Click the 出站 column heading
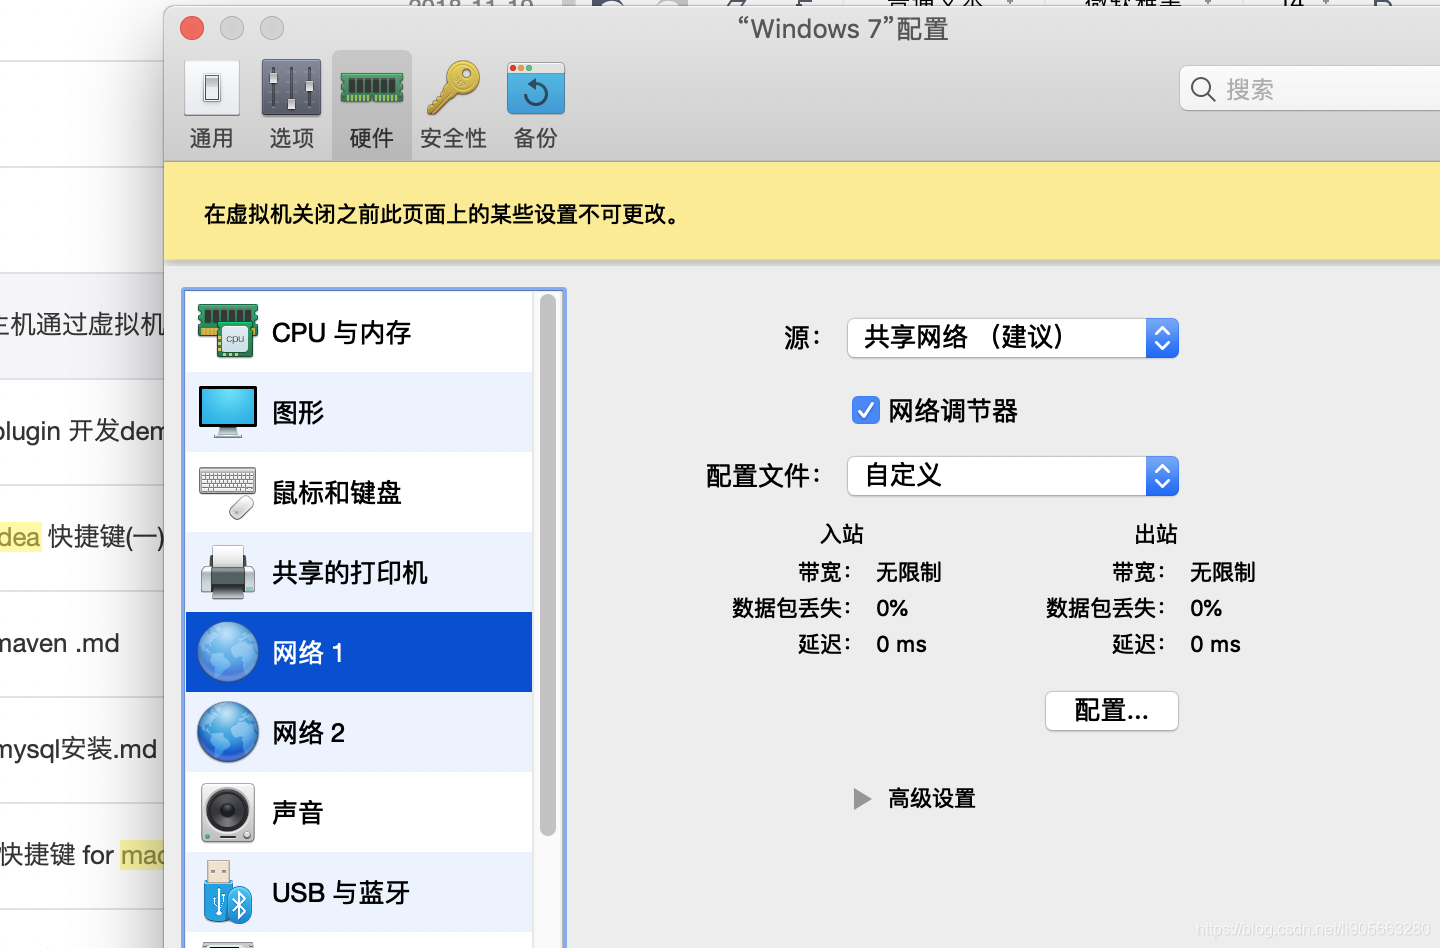 click(1156, 534)
